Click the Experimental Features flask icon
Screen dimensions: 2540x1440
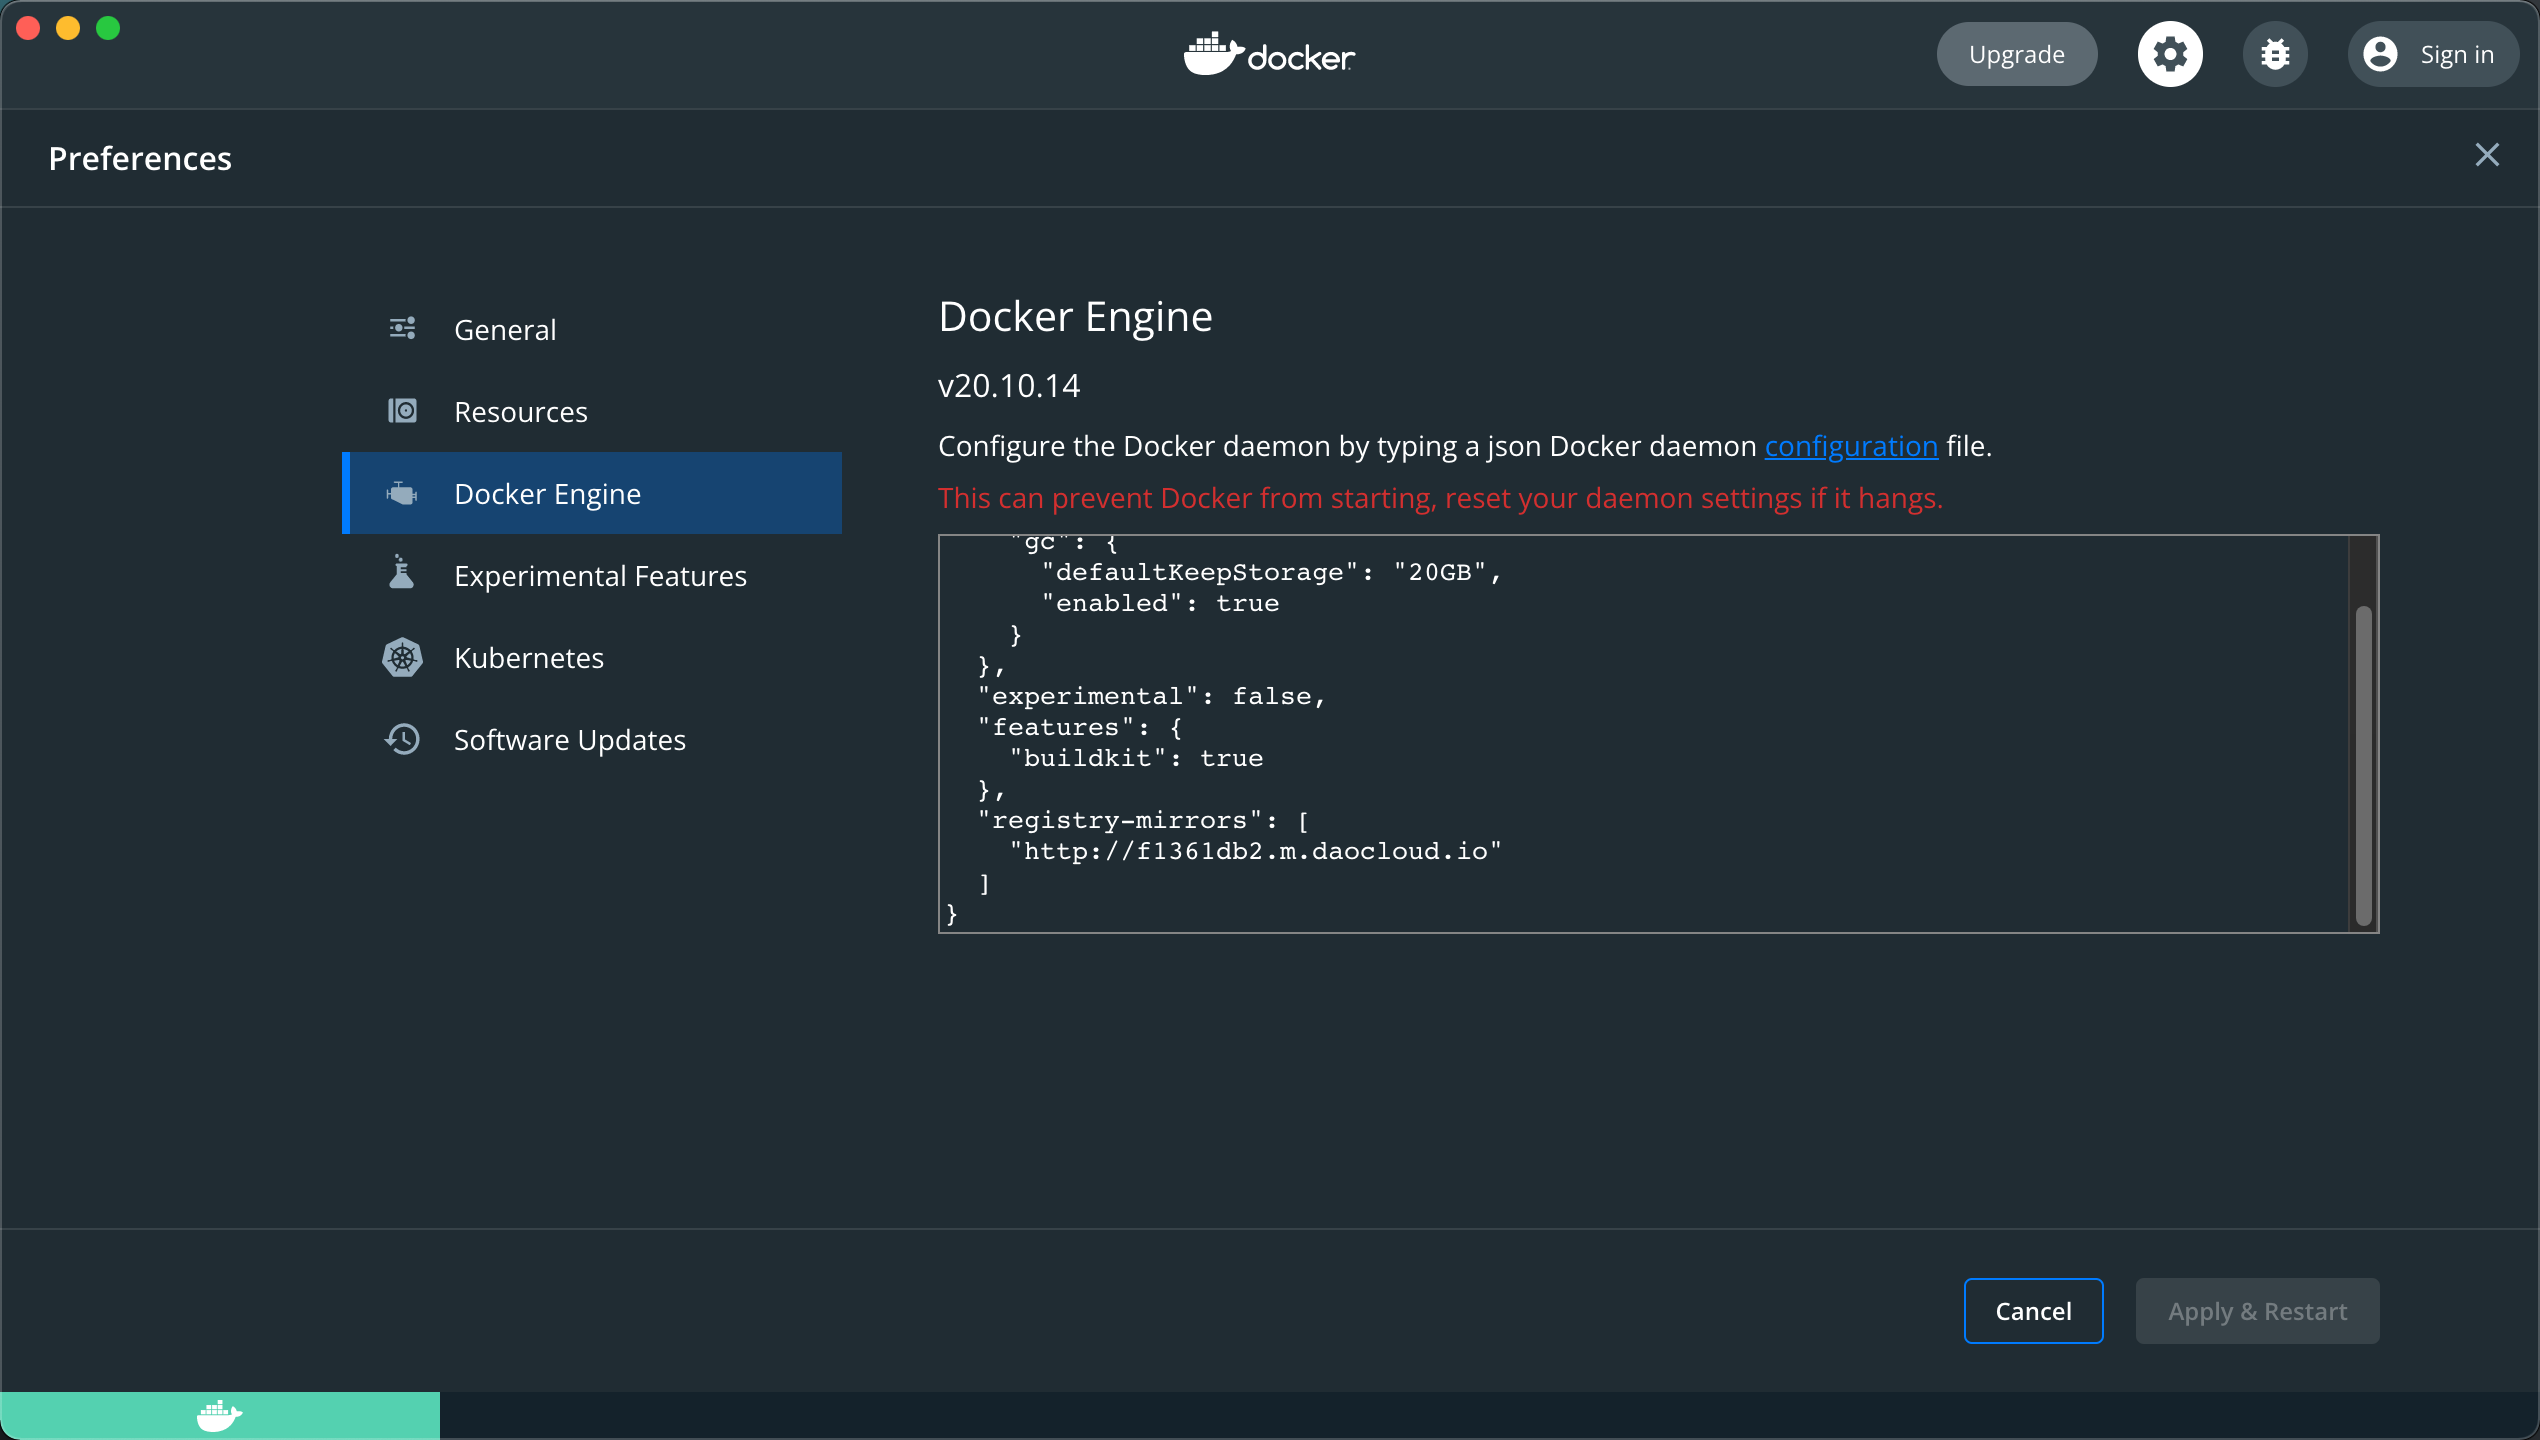pyautogui.click(x=402, y=574)
